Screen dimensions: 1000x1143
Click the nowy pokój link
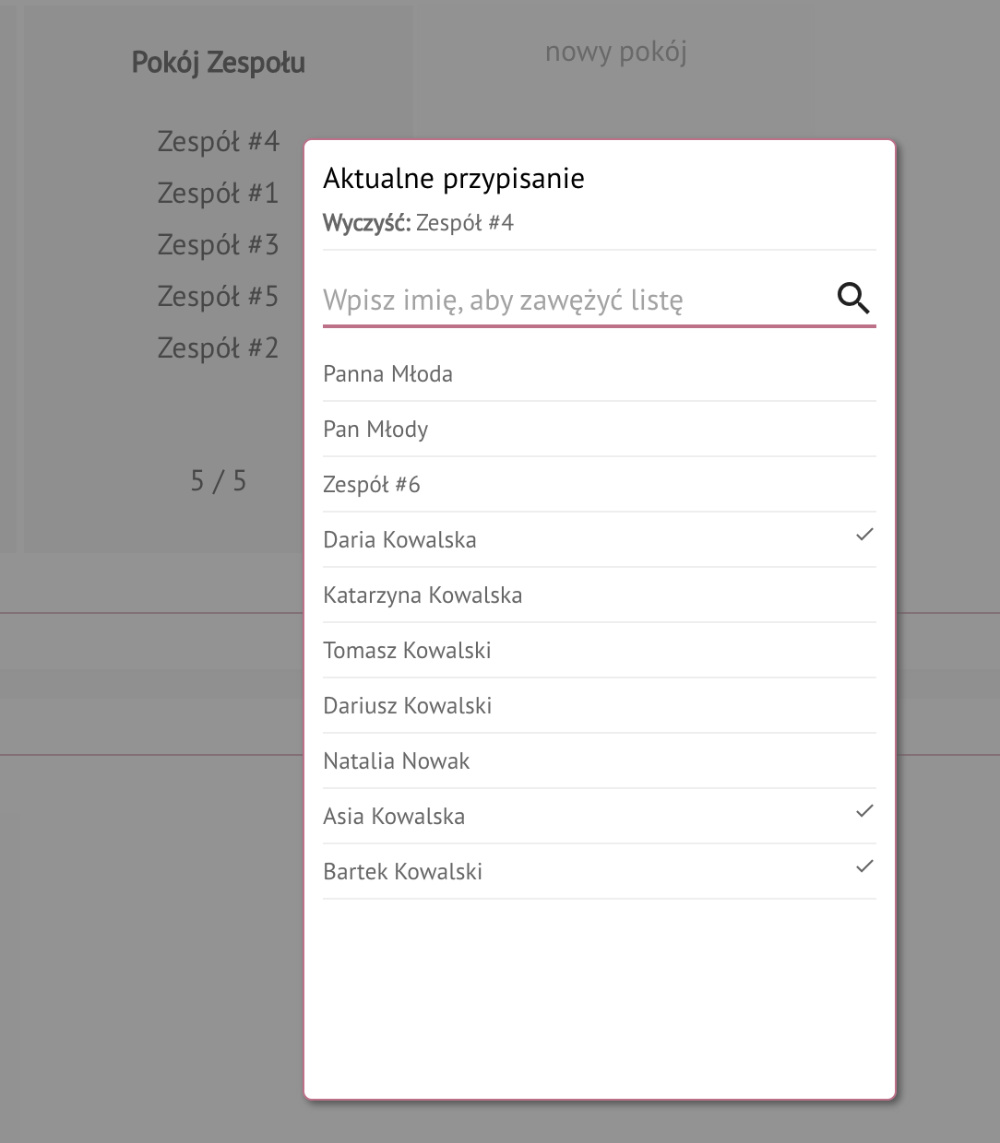click(616, 52)
